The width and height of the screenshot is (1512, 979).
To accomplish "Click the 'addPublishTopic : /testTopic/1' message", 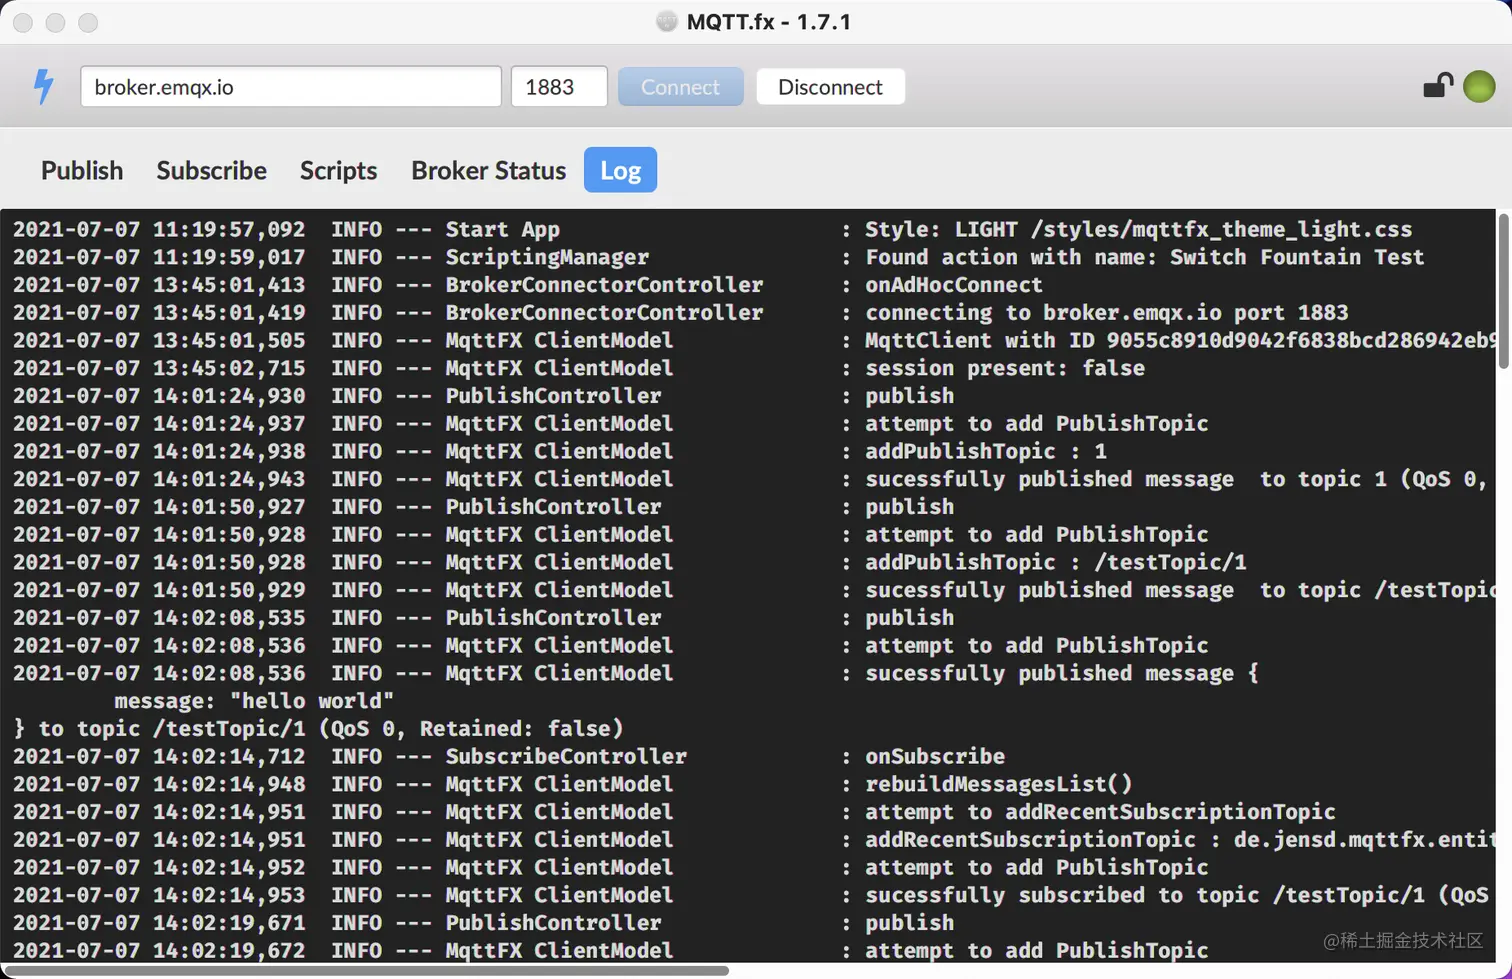I will coord(1055,563).
